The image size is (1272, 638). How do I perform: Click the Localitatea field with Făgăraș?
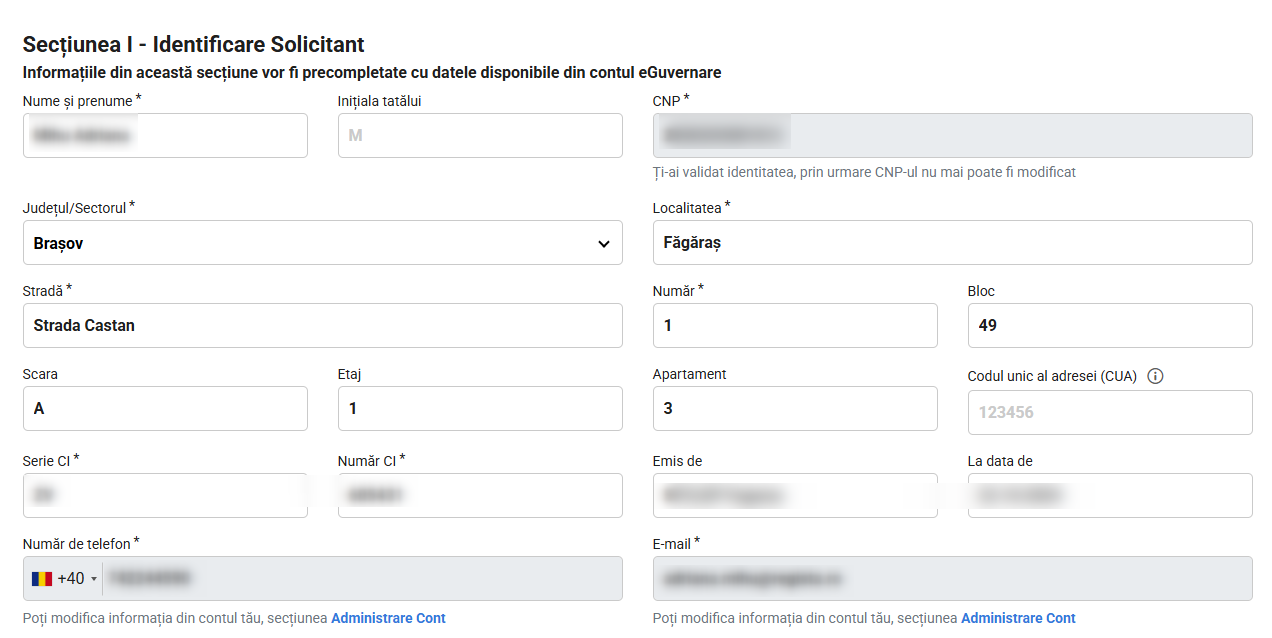click(x=952, y=243)
